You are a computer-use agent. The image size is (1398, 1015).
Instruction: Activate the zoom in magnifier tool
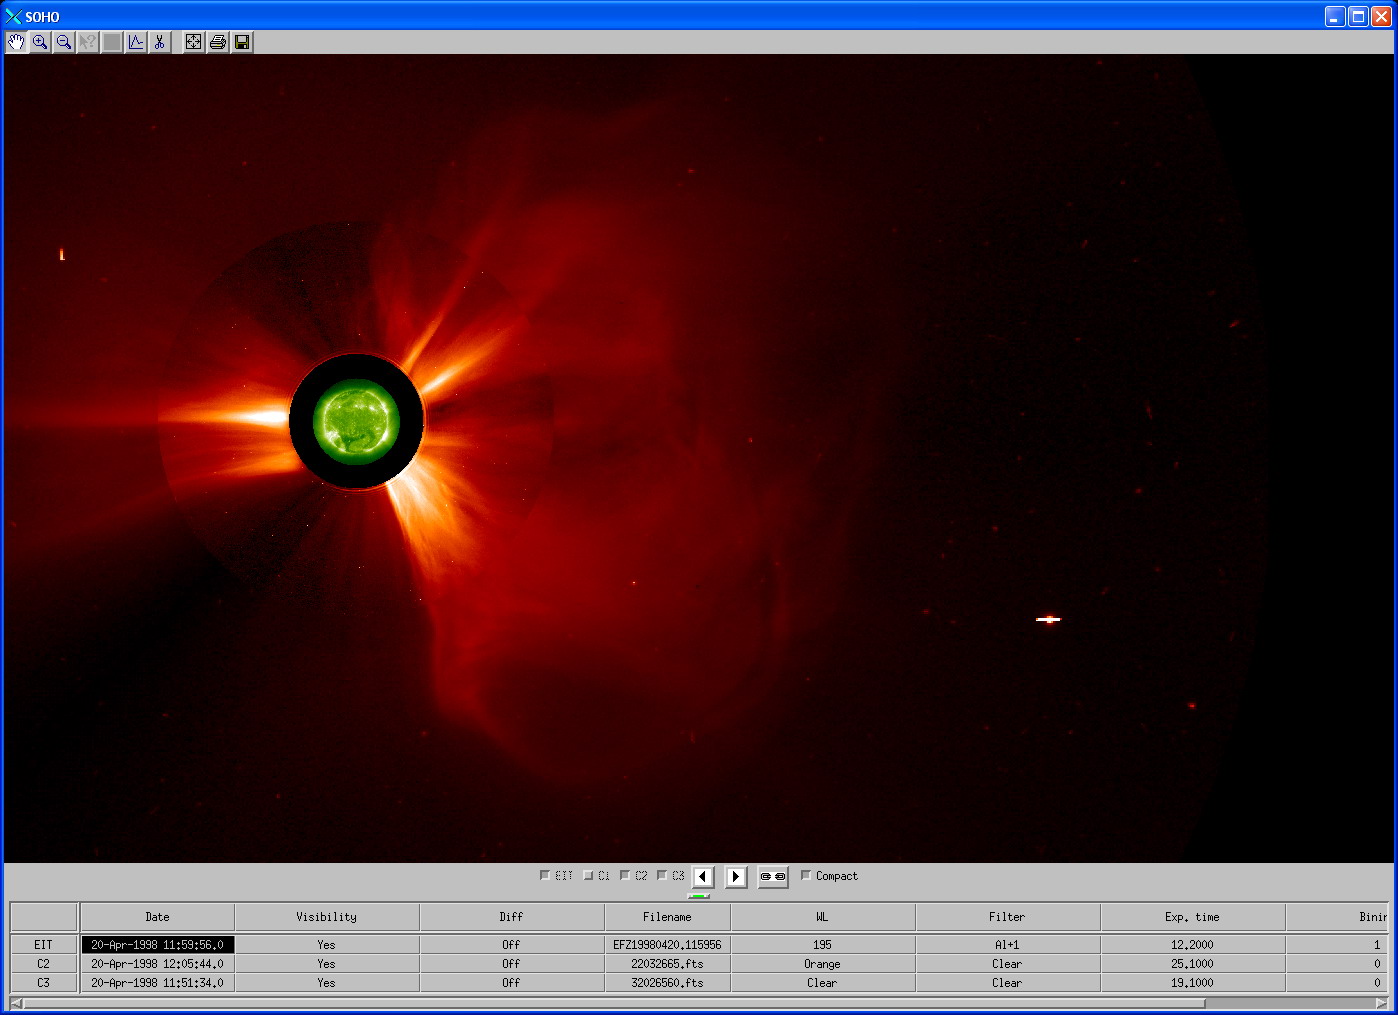40,42
